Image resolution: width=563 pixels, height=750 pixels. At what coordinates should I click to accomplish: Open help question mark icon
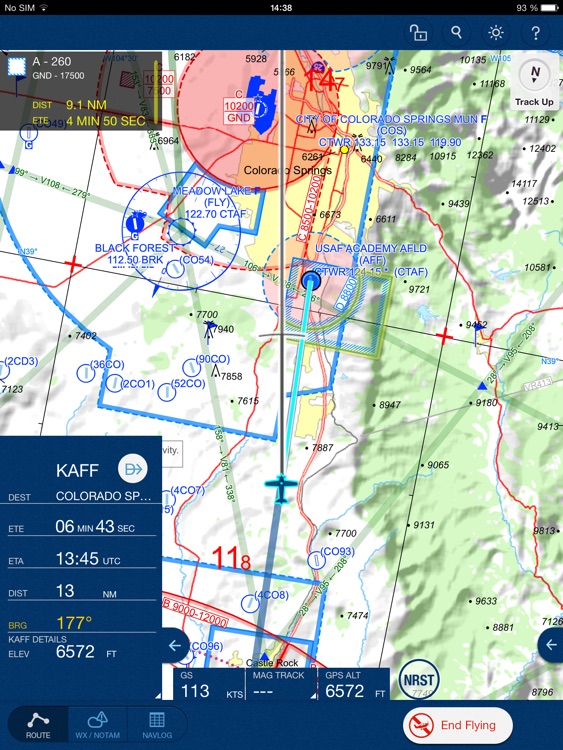click(536, 33)
